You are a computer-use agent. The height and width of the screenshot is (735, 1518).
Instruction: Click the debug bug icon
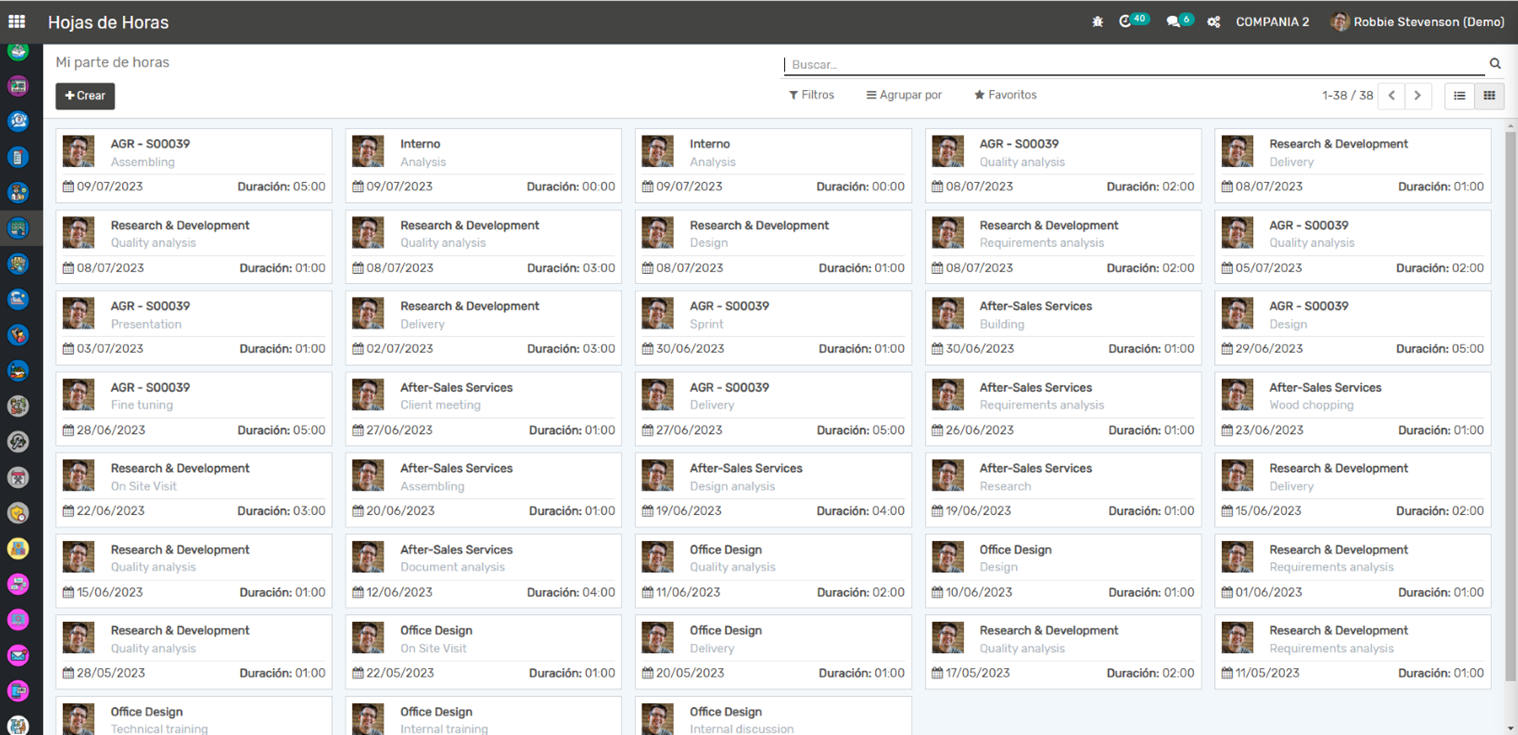1097,22
